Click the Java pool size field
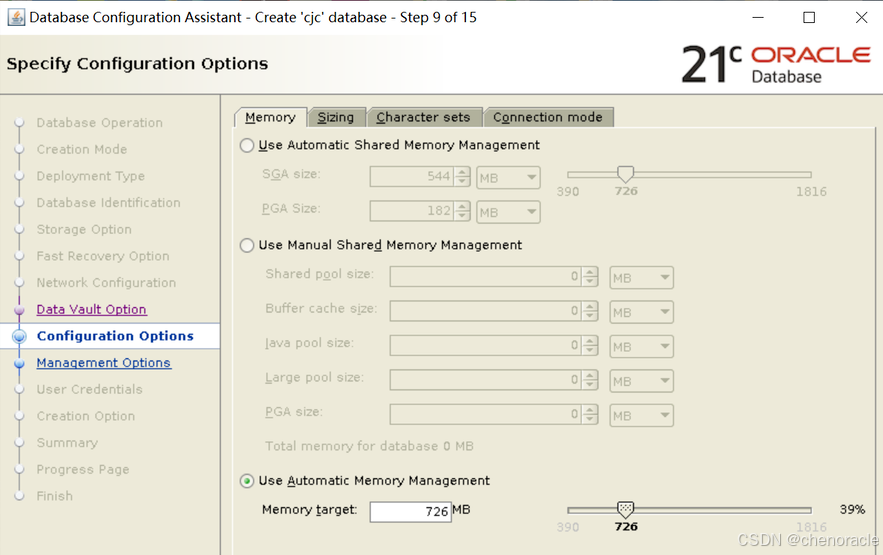 [x=486, y=345]
